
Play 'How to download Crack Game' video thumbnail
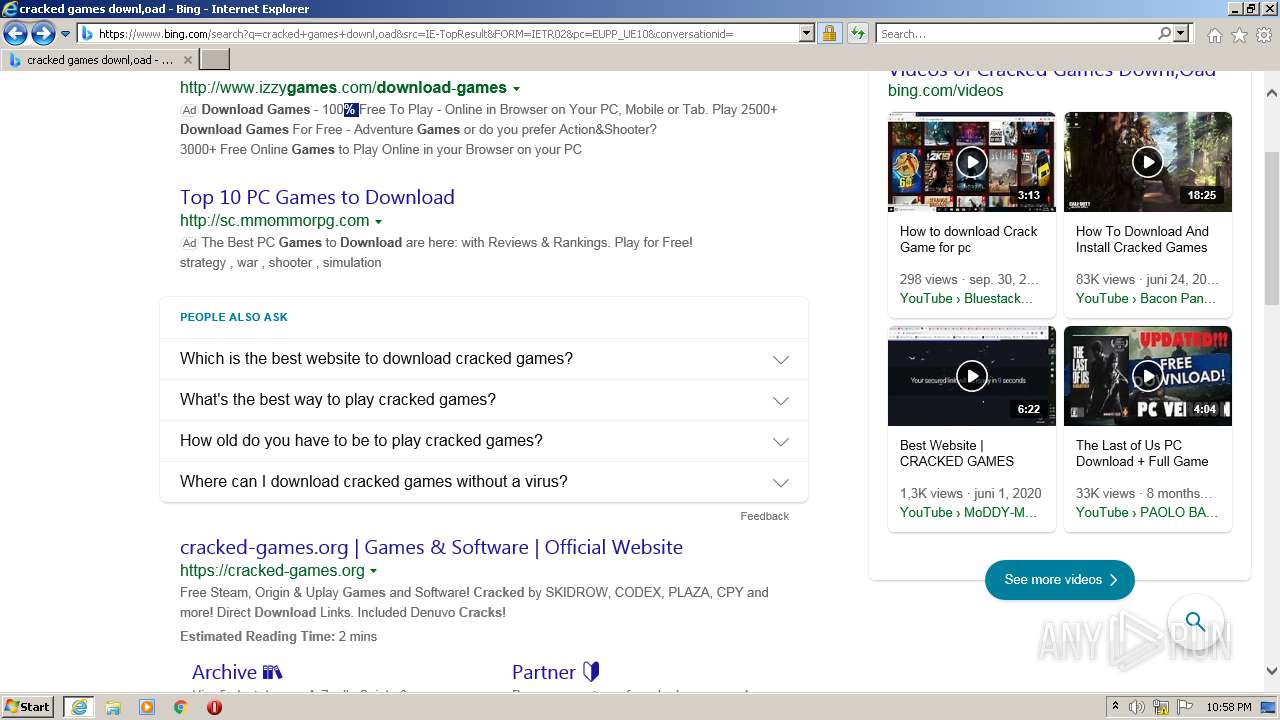[x=972, y=162]
